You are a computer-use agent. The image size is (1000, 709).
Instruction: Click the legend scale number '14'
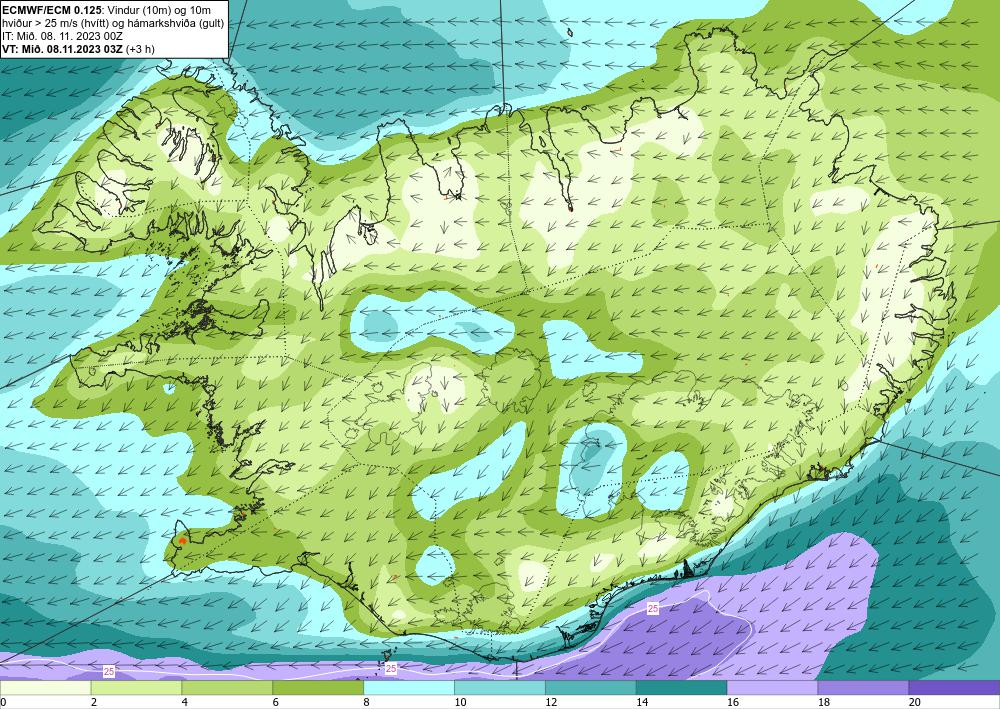coord(642,703)
